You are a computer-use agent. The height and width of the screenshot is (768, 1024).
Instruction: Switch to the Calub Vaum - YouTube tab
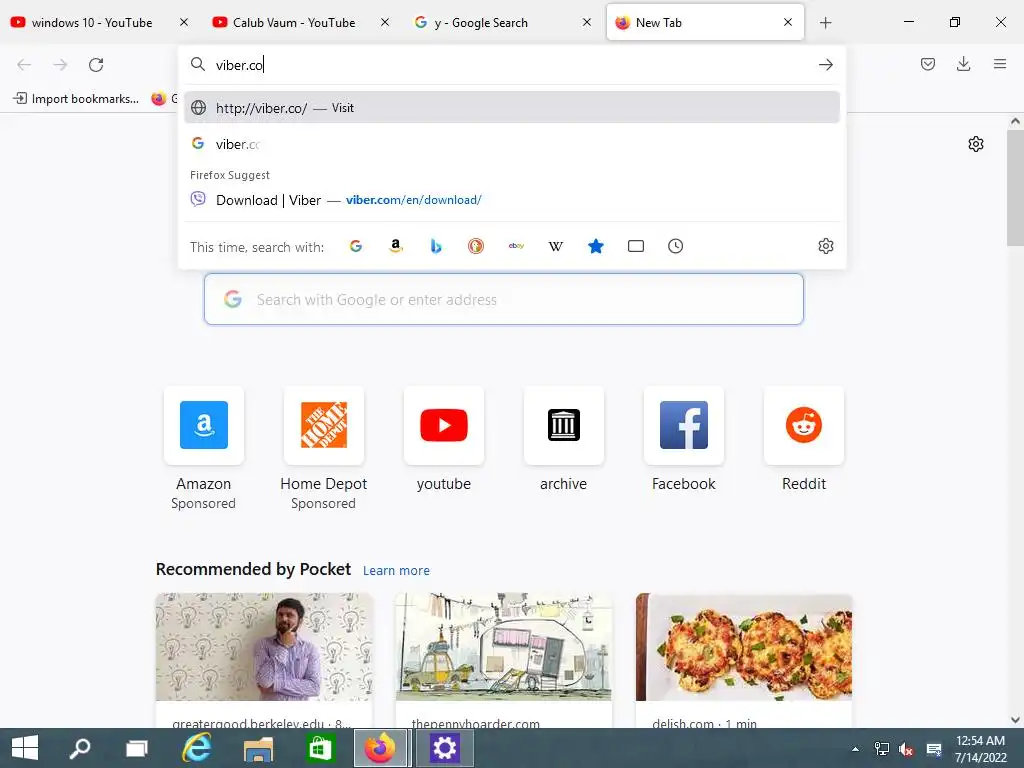(x=294, y=23)
